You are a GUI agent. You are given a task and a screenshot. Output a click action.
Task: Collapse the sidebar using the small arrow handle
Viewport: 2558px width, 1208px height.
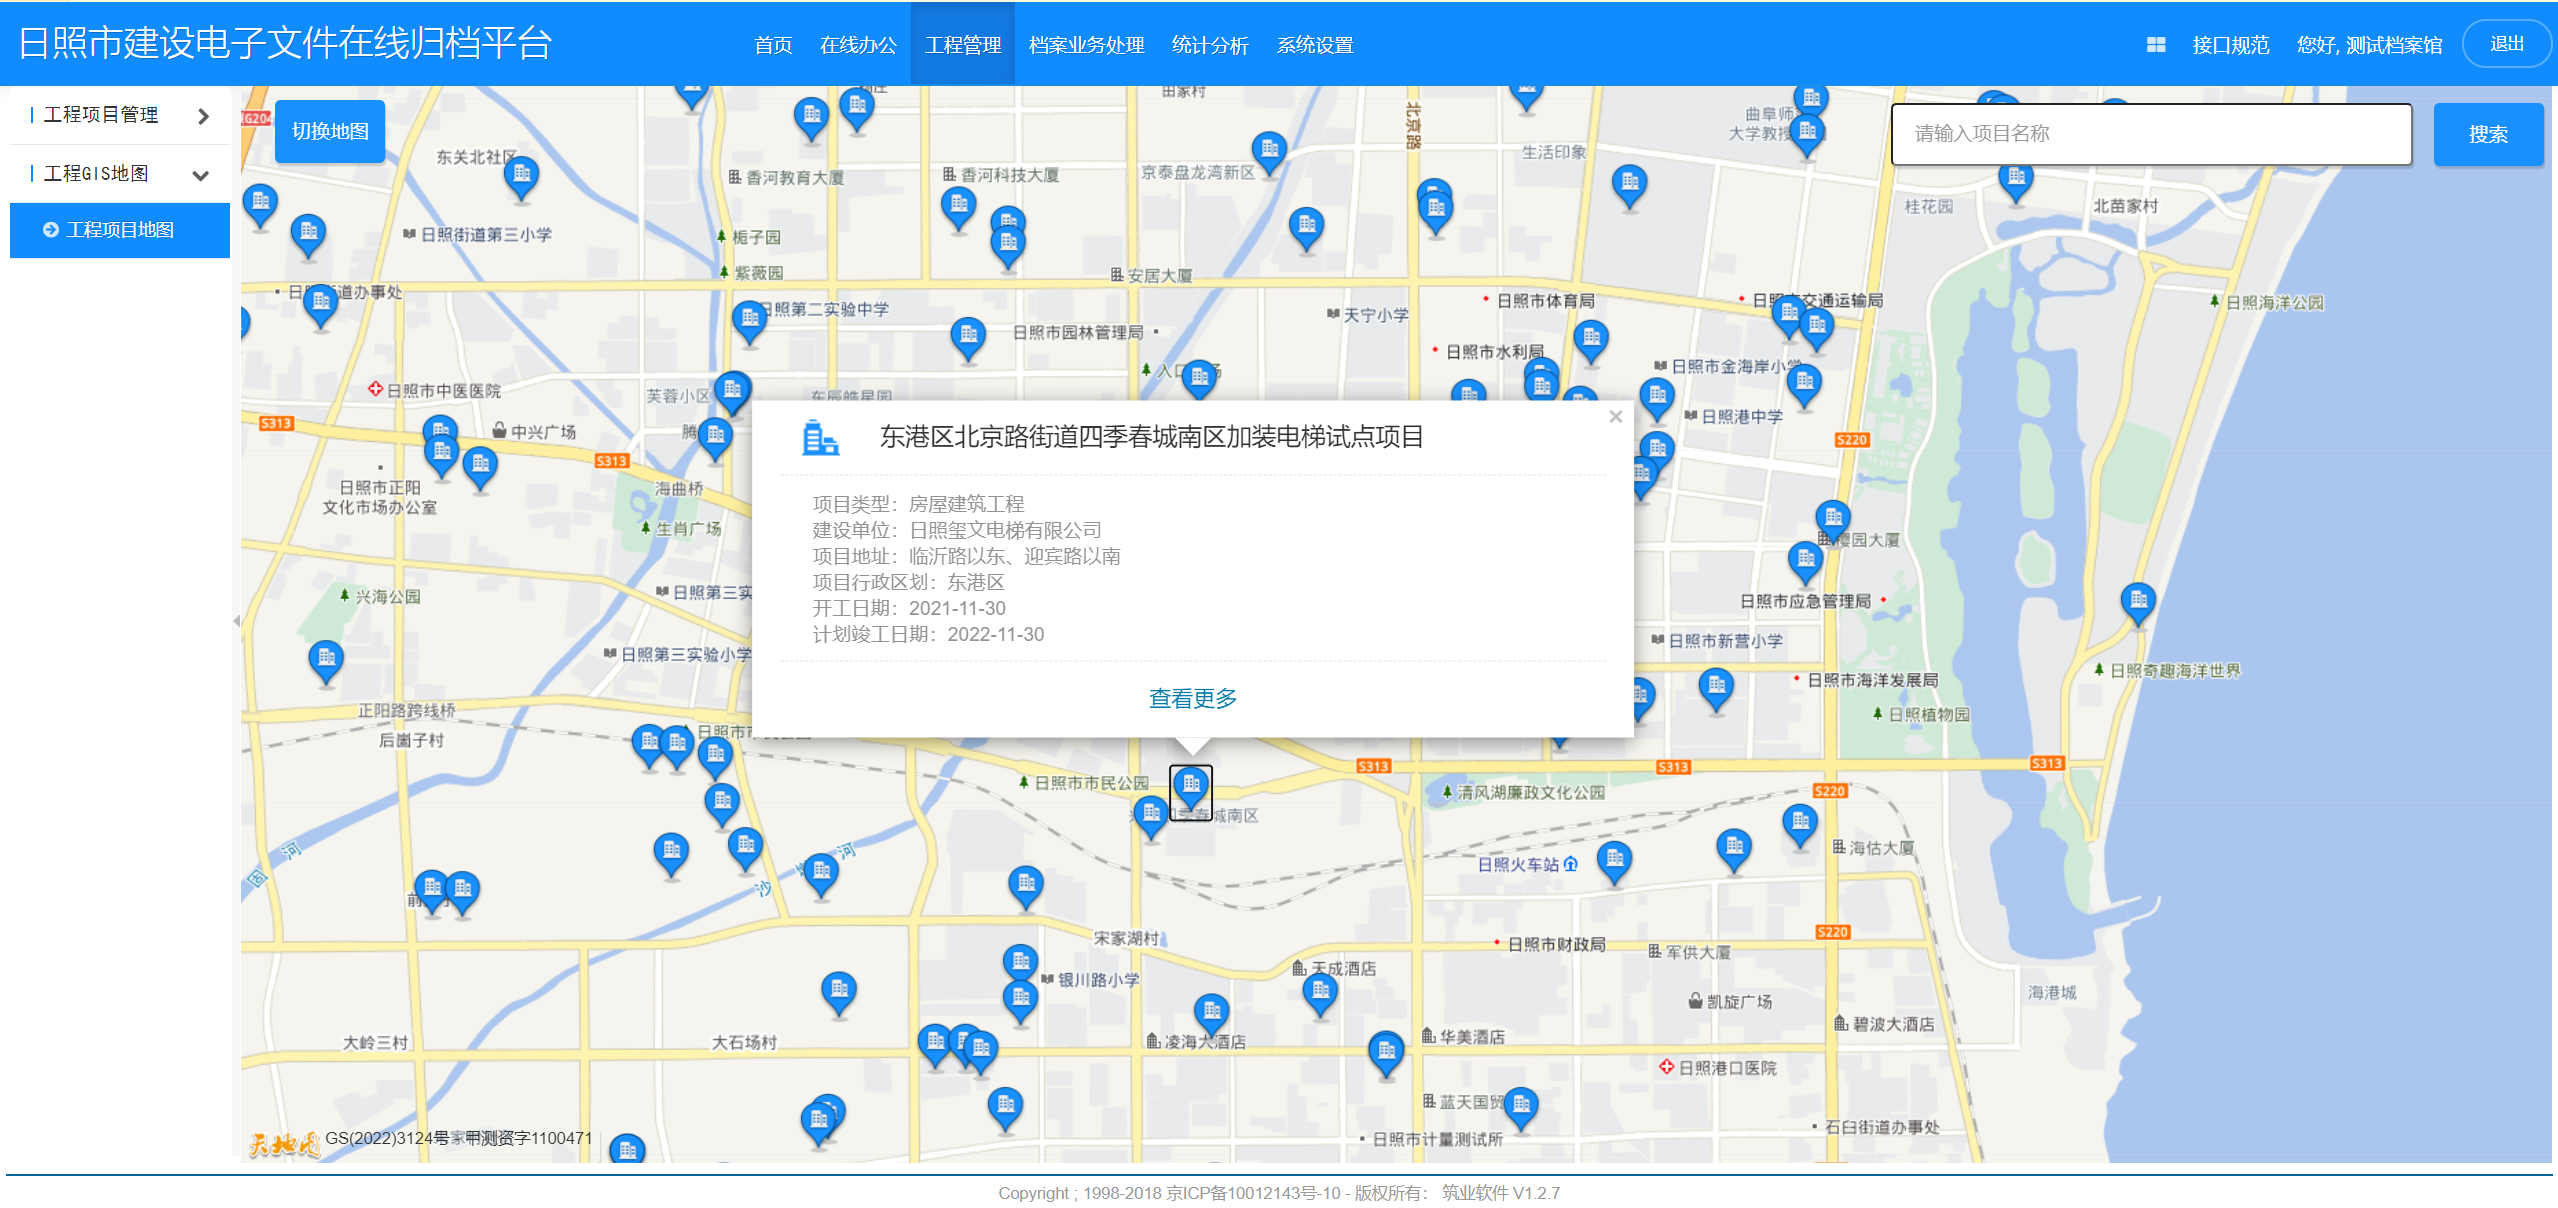click(x=236, y=621)
